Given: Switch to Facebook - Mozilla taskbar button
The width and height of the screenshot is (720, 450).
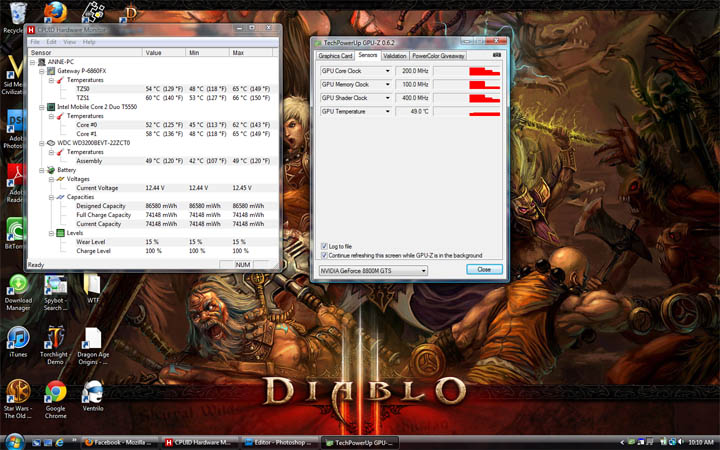Looking at the screenshot, I should pos(121,443).
